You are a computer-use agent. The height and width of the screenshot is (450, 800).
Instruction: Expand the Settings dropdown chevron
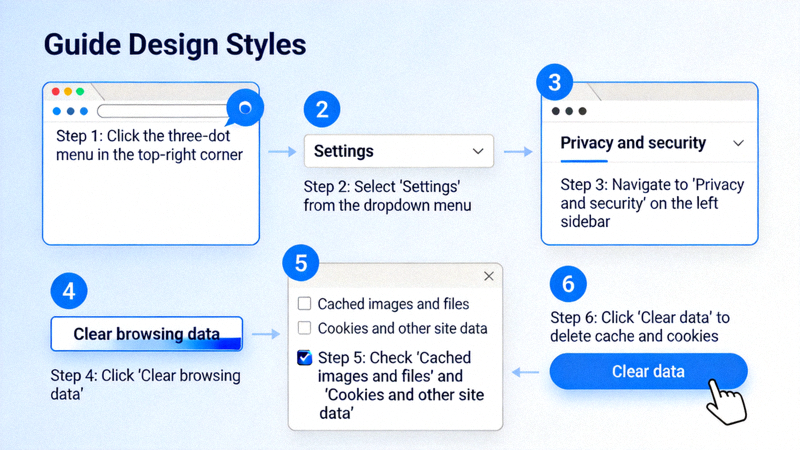click(x=476, y=152)
